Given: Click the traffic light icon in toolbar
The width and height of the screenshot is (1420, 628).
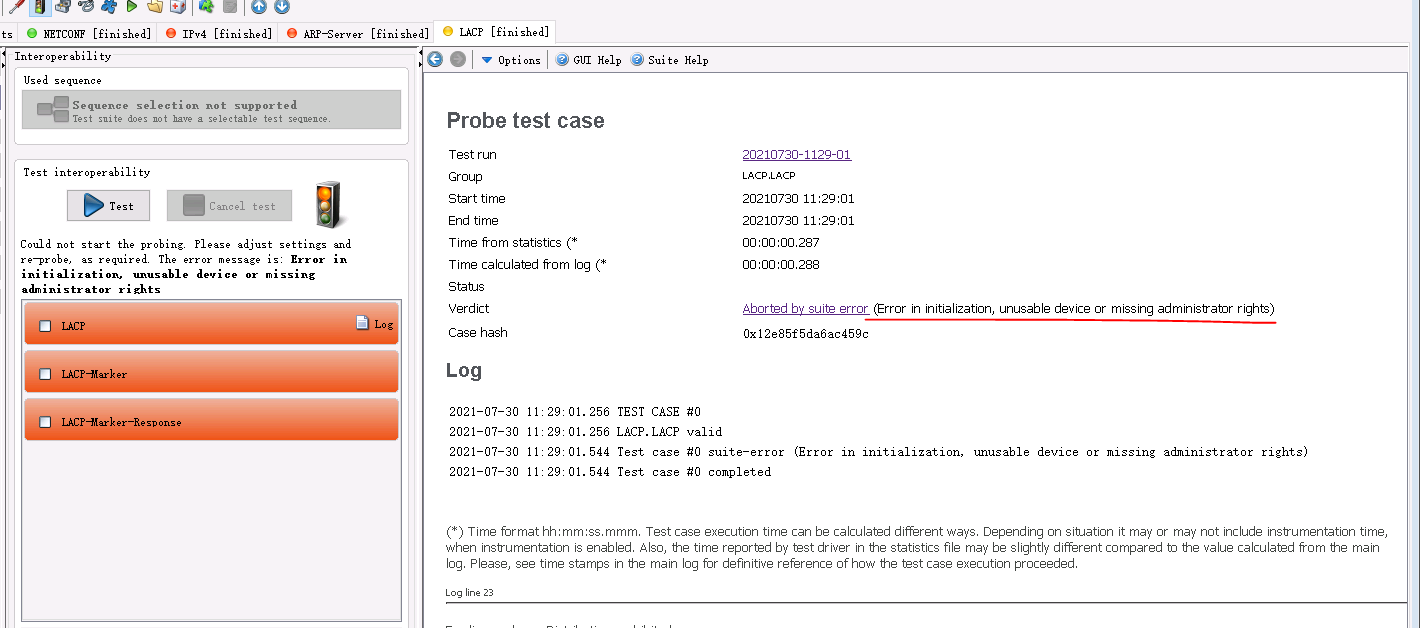Looking at the screenshot, I should click(40, 7).
